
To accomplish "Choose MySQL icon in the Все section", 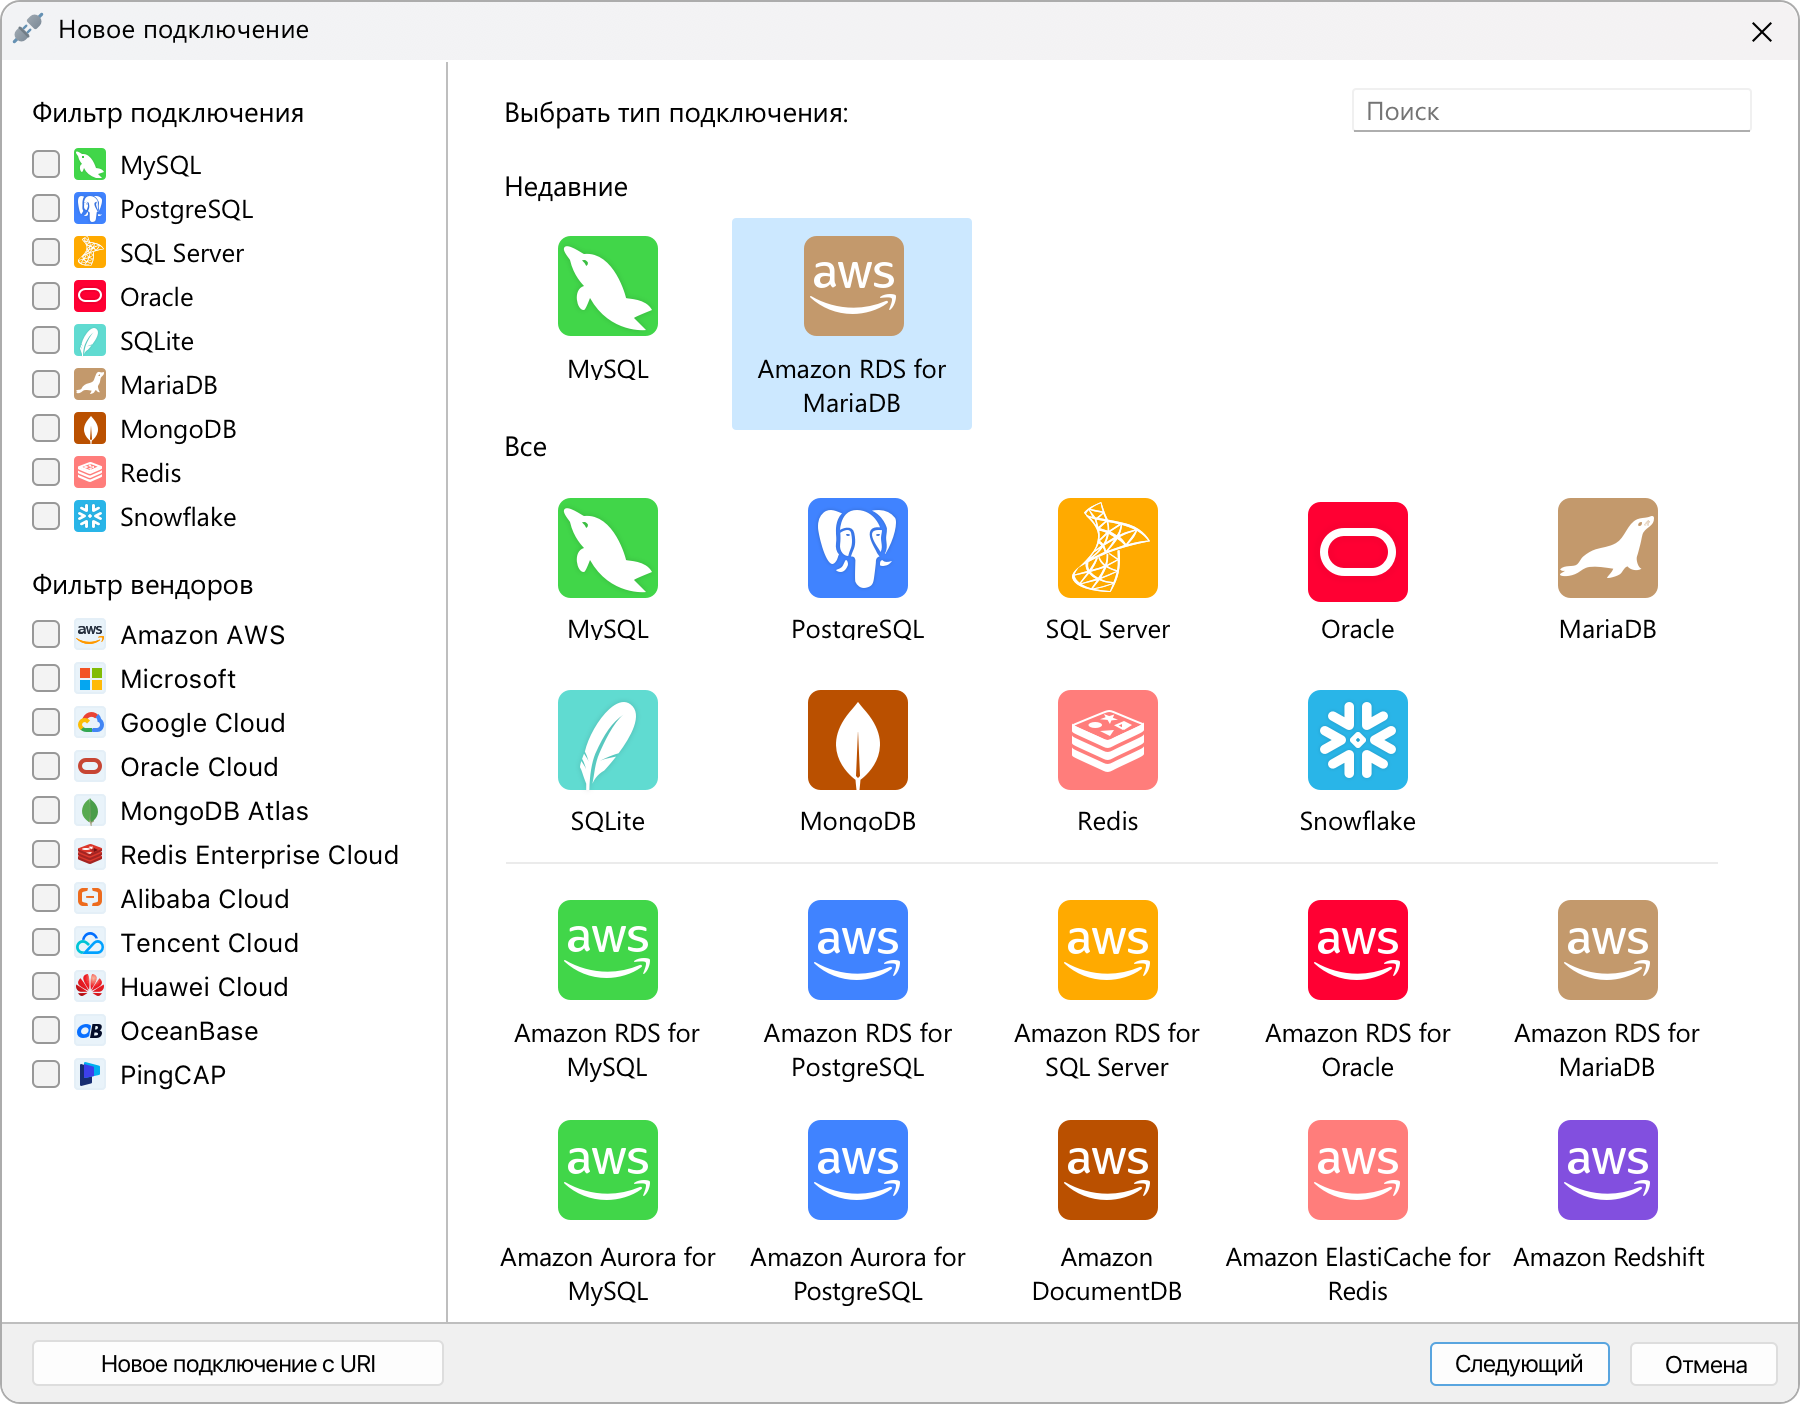I will (608, 548).
